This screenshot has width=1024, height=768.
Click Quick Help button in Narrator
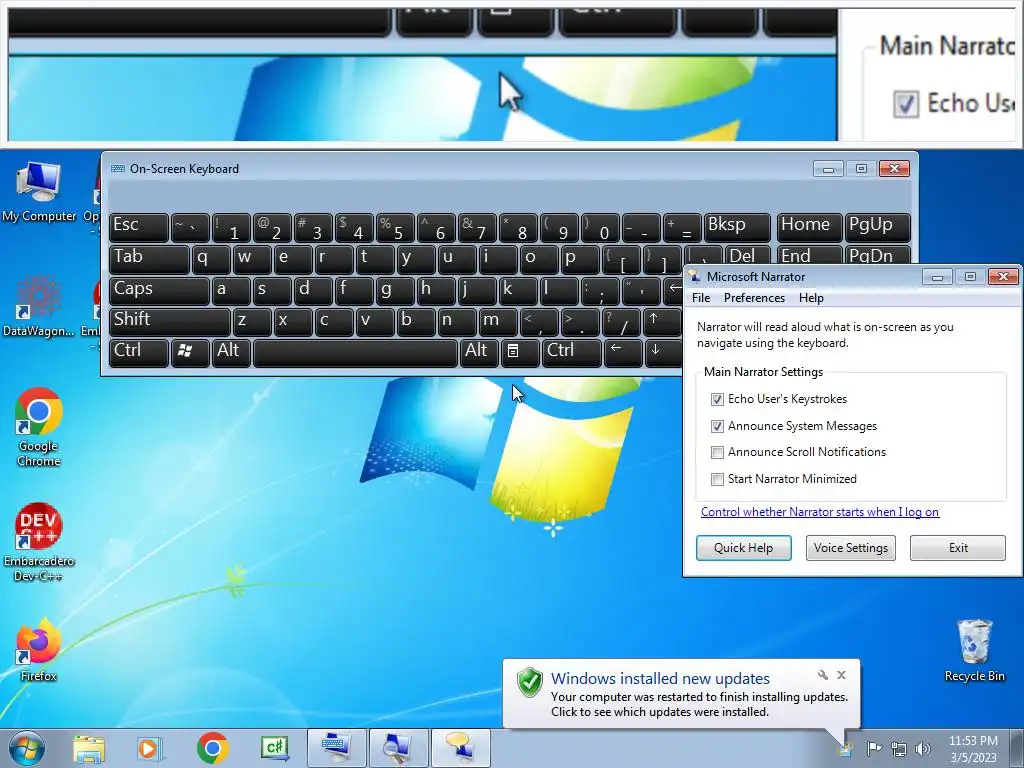pos(743,548)
